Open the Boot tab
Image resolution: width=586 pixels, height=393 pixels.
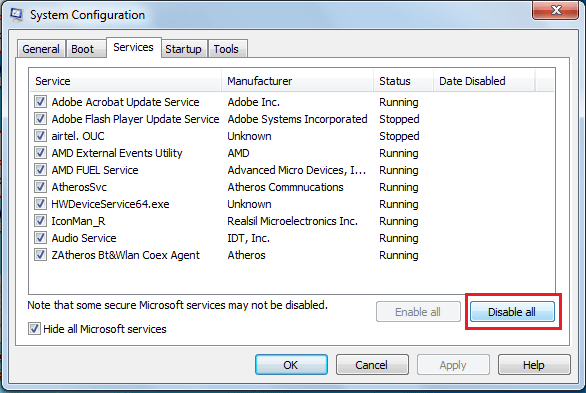point(83,49)
